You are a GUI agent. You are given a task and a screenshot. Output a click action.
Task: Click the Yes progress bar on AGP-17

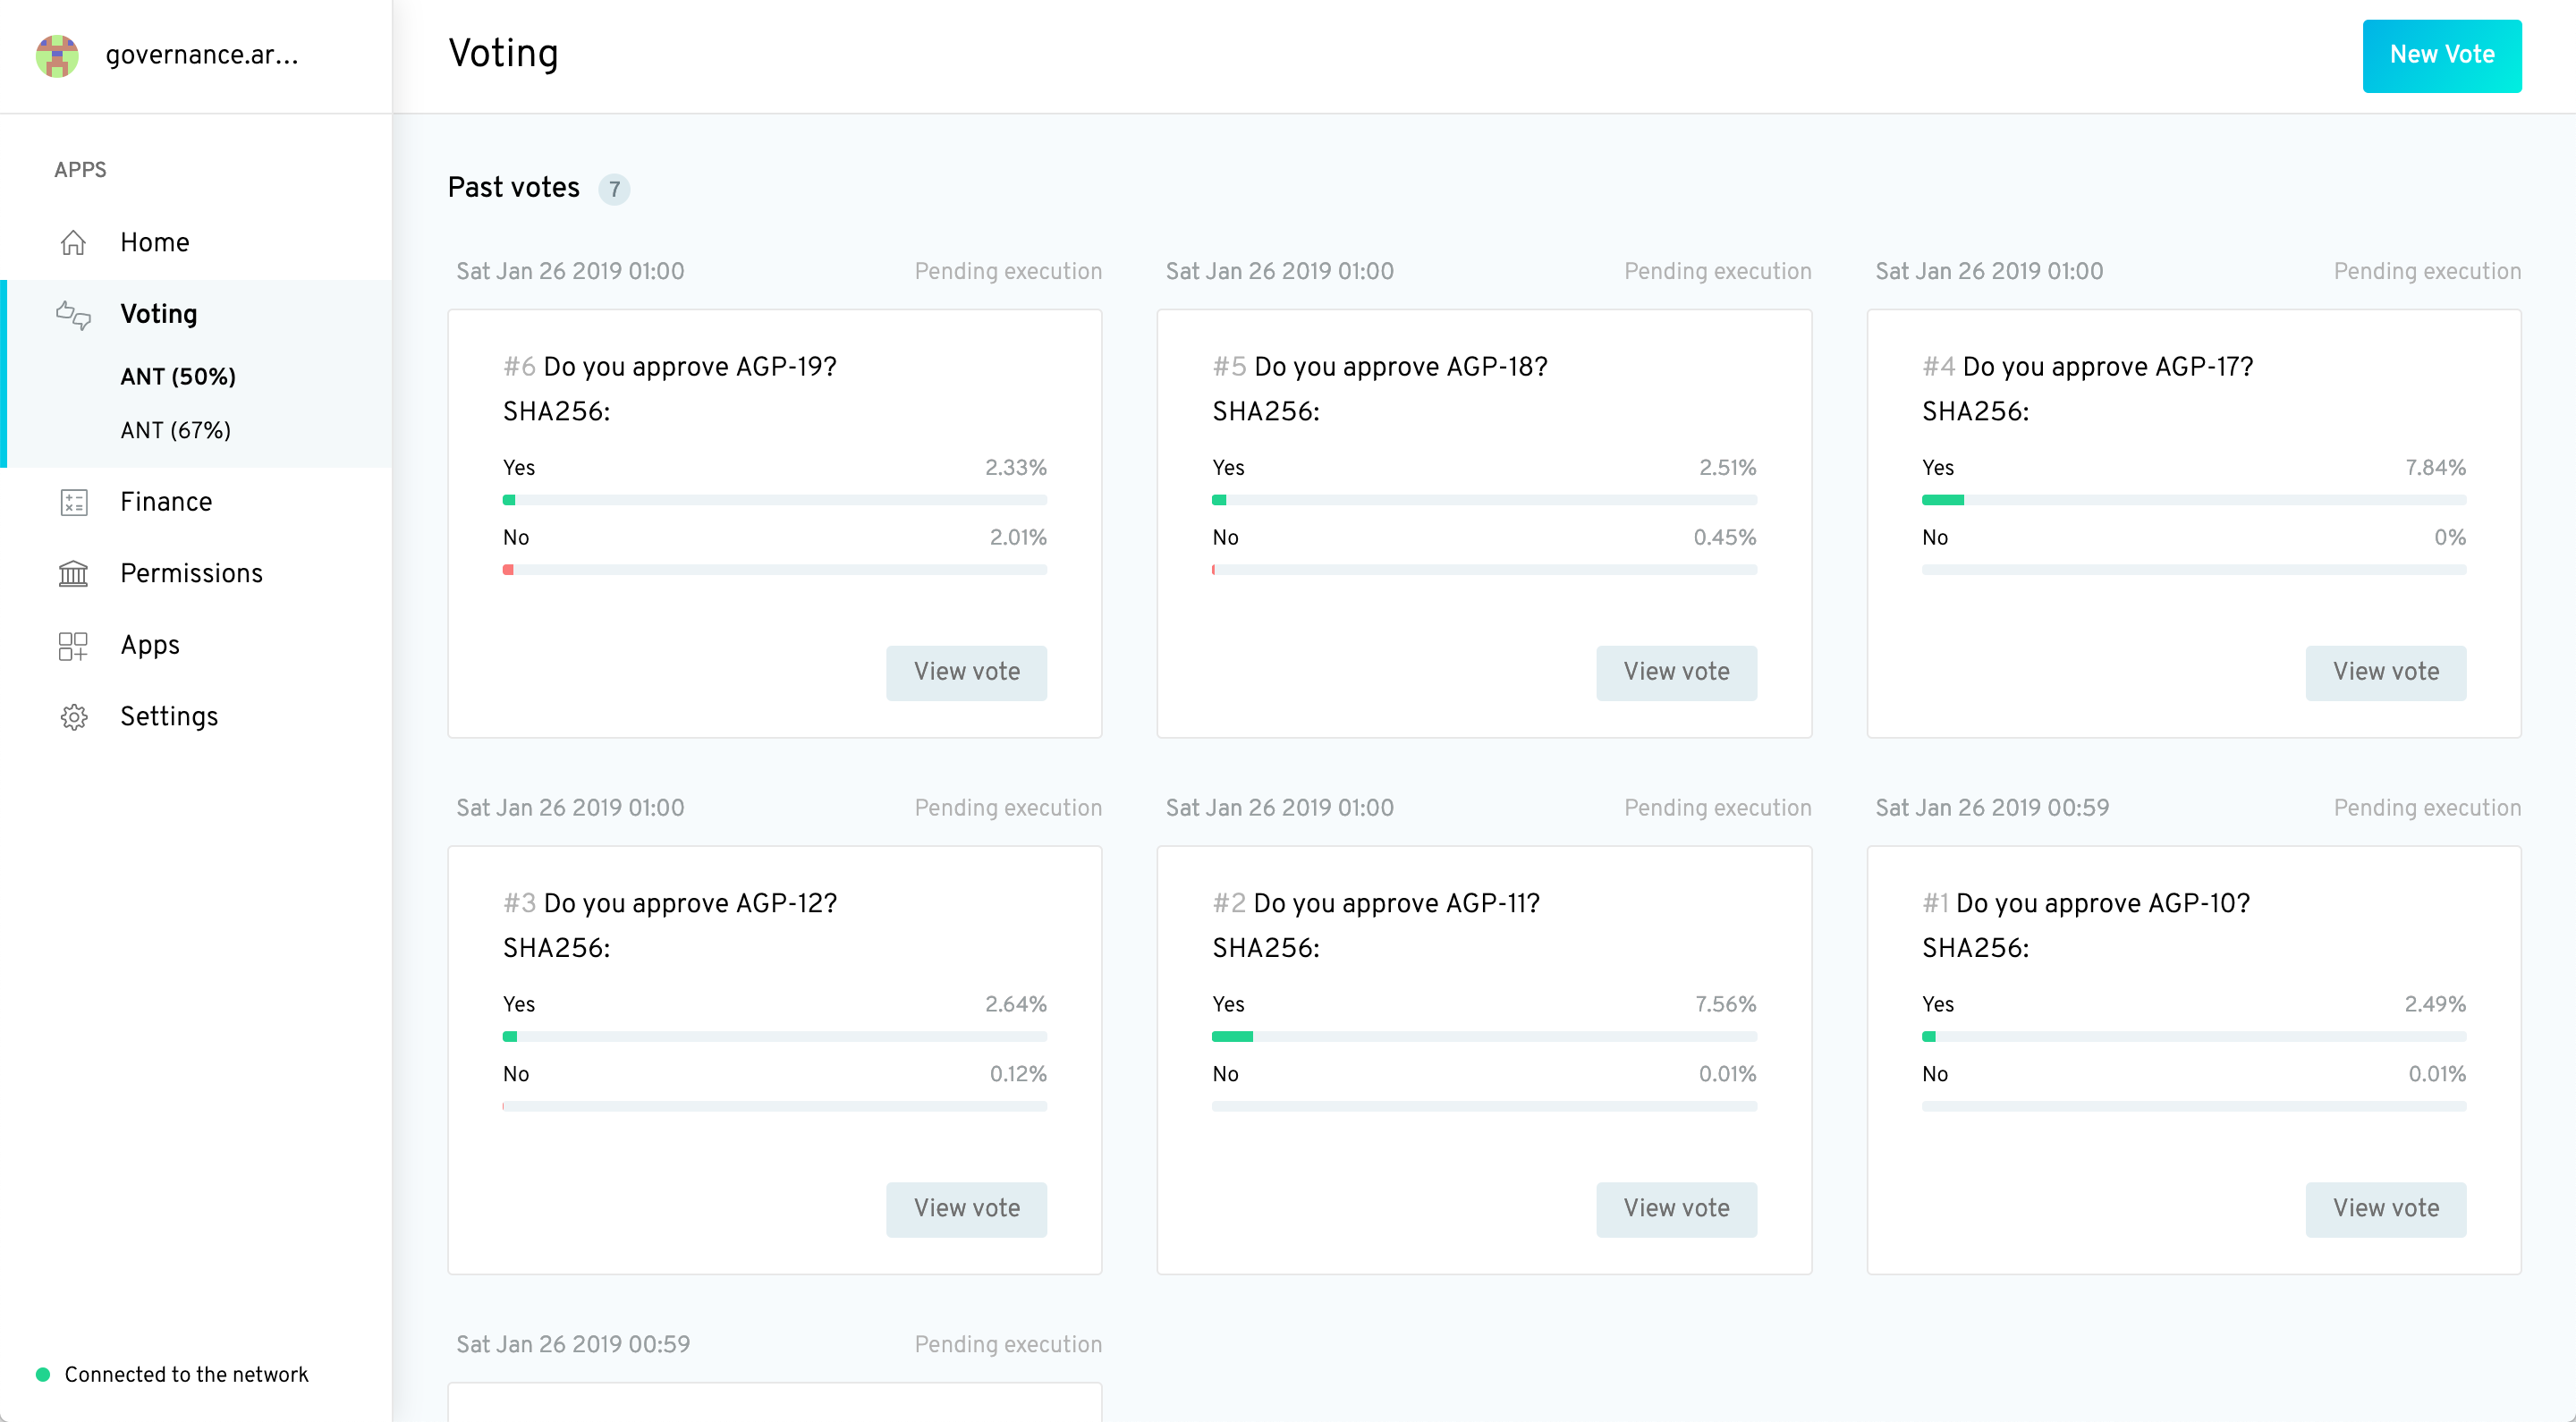(2193, 500)
